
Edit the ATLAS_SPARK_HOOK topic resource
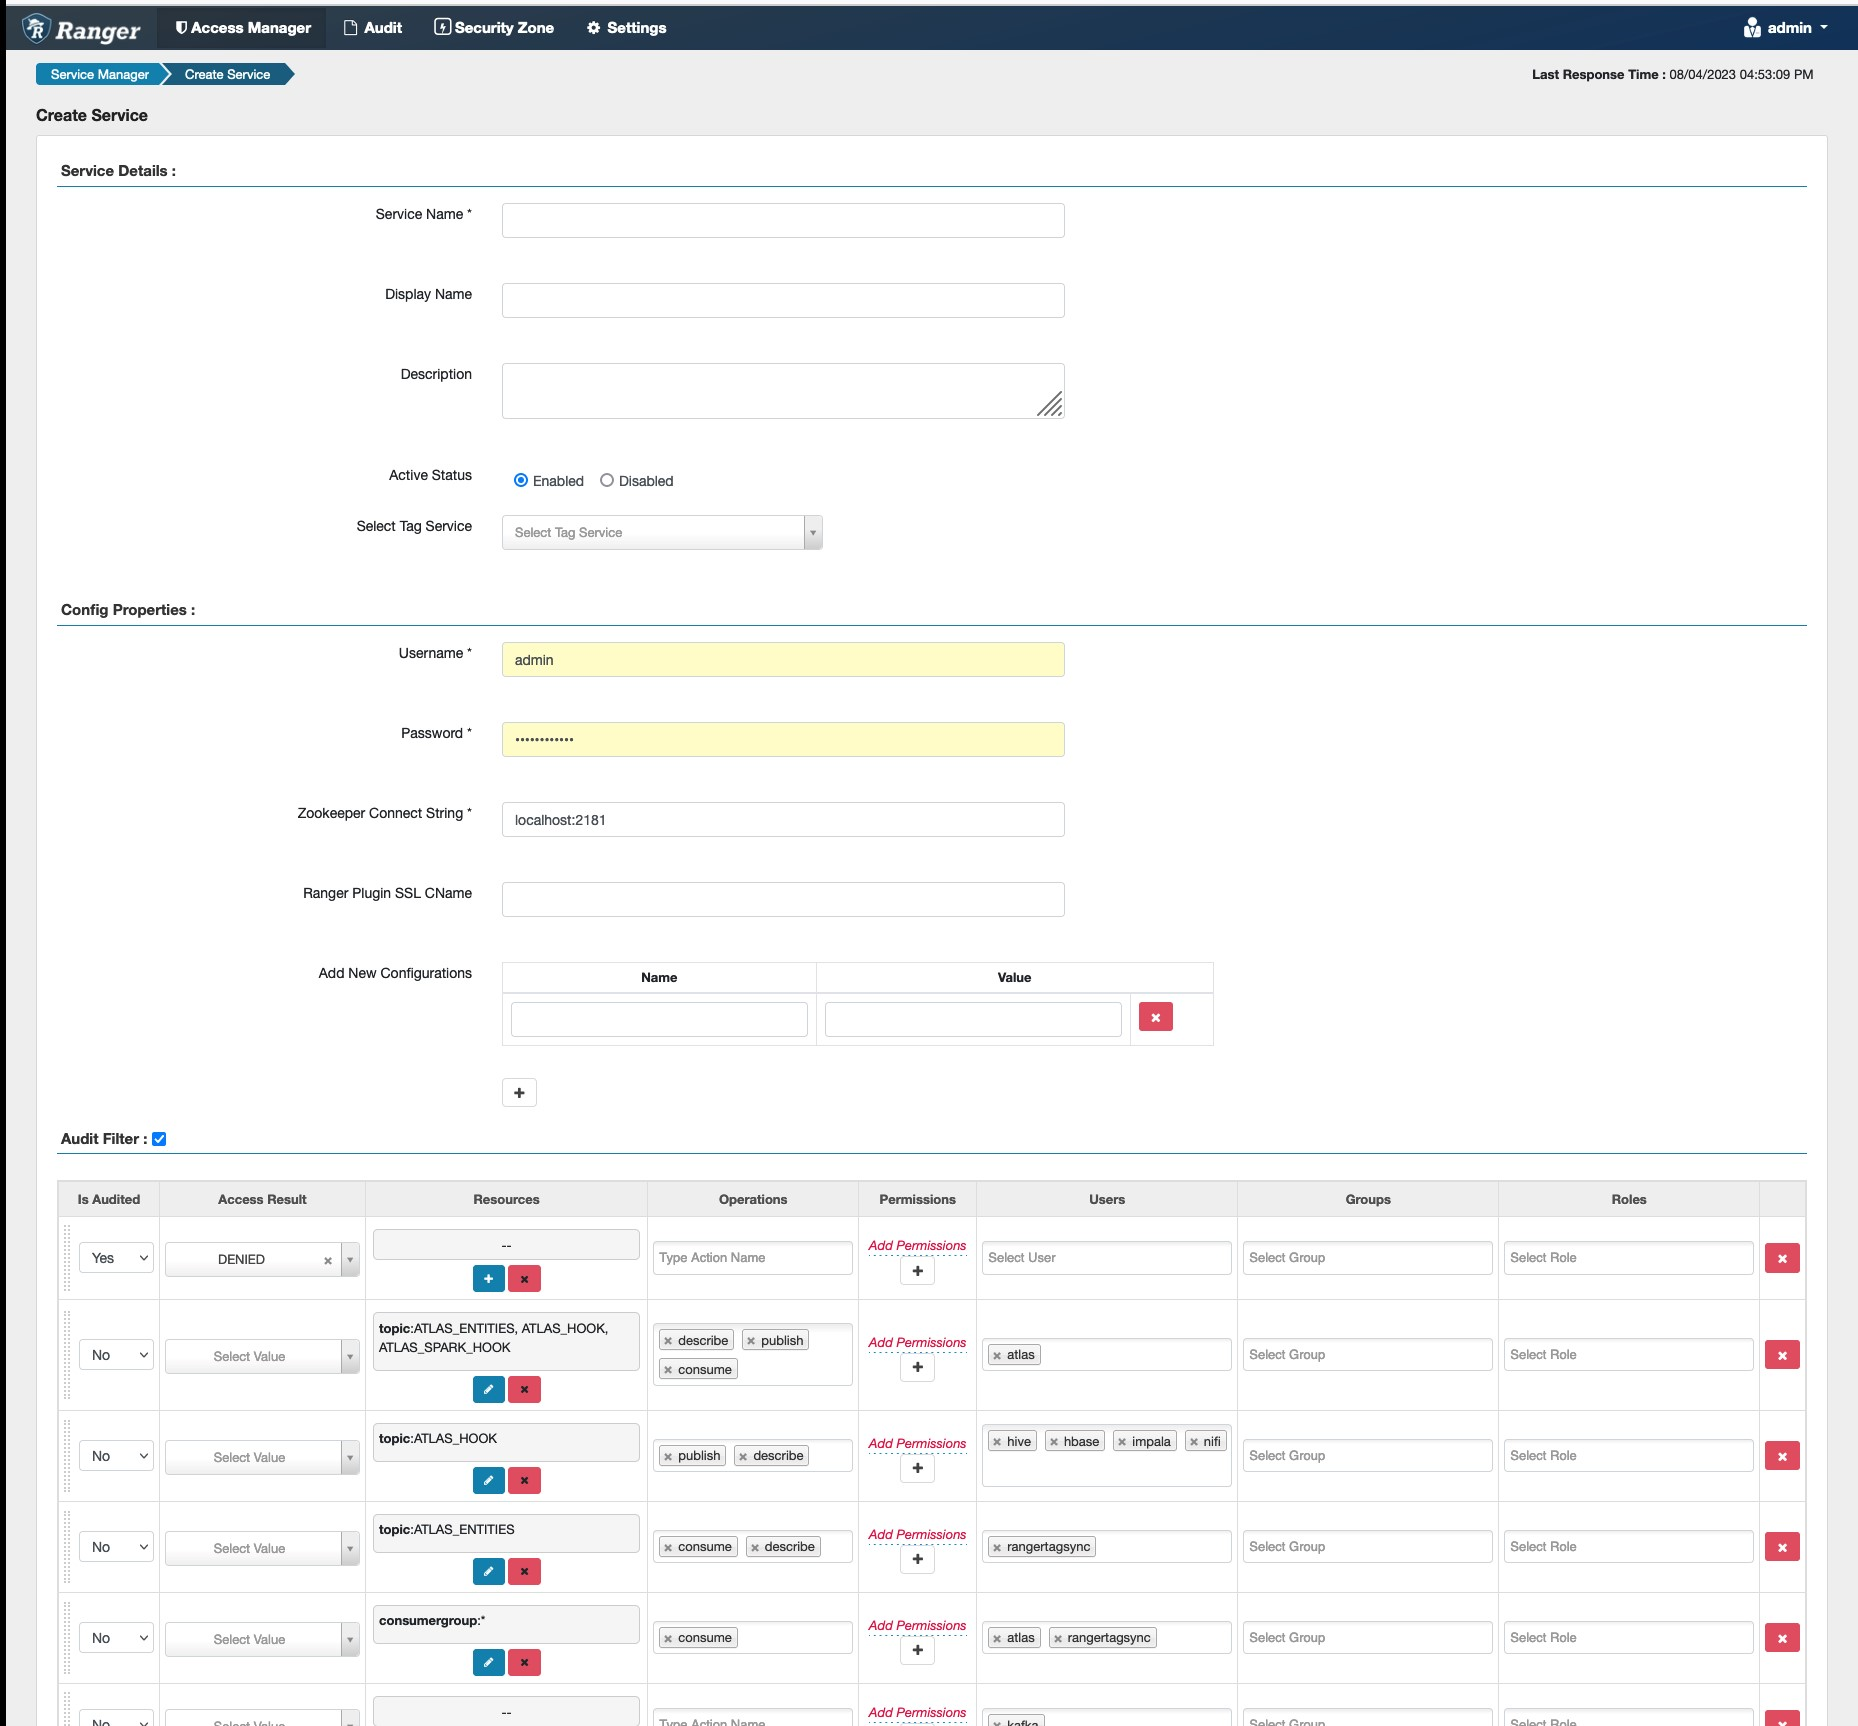[x=488, y=1389]
